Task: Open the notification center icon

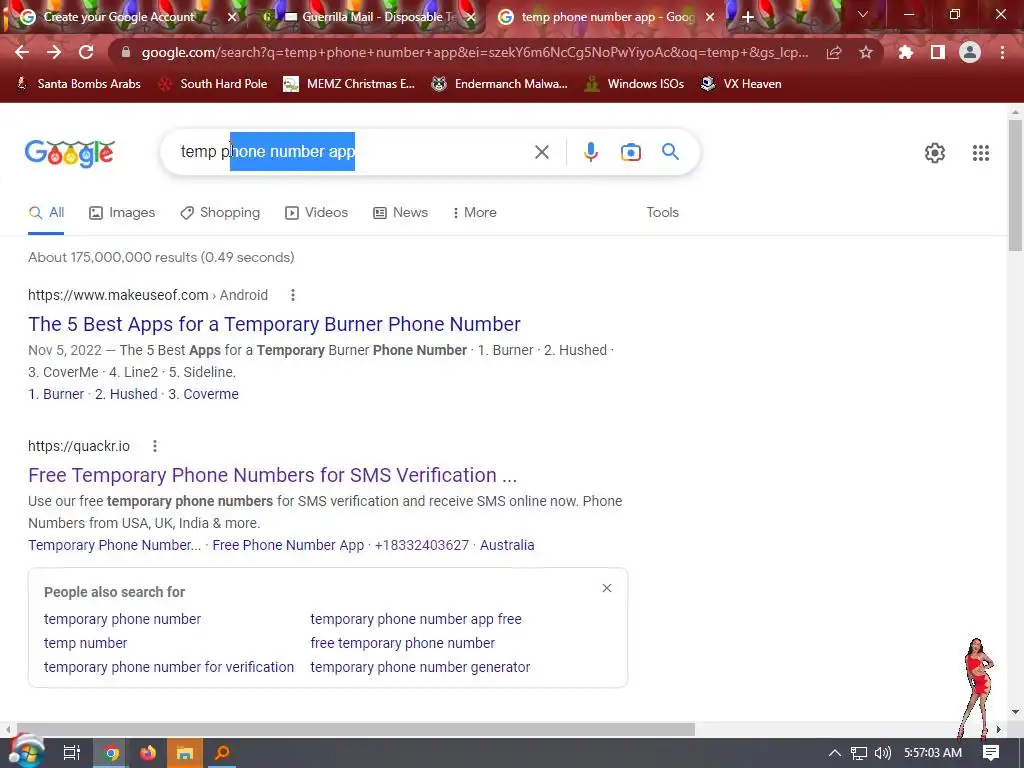Action: pyautogui.click(x=991, y=753)
